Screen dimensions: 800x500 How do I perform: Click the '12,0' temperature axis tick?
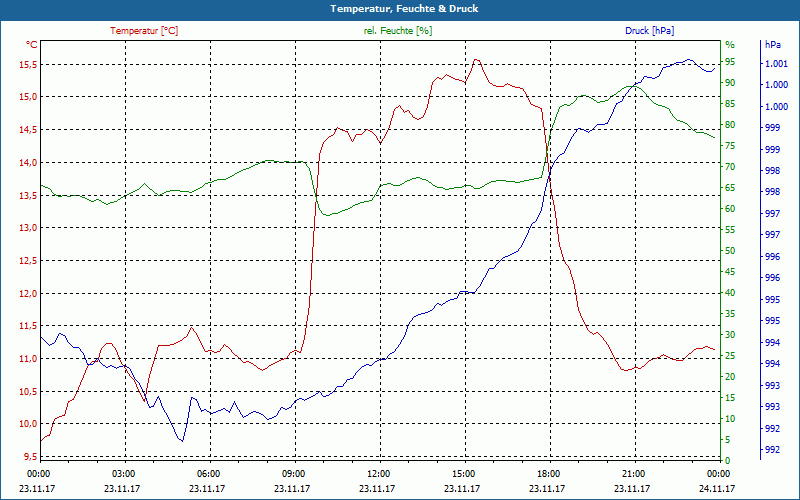28,293
